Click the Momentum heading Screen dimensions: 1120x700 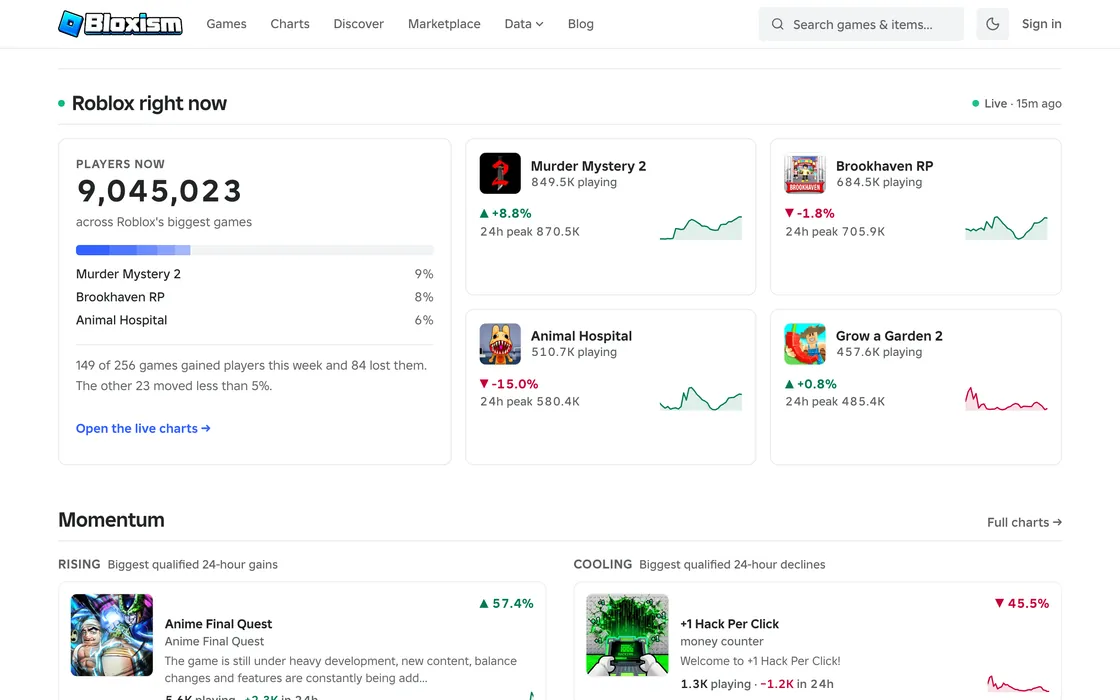point(111,519)
